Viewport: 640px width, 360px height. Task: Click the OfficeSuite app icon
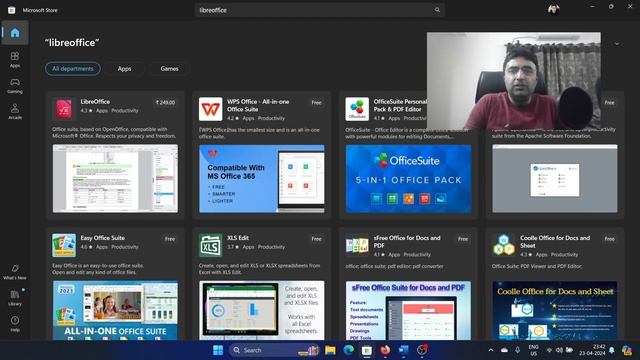point(357,109)
